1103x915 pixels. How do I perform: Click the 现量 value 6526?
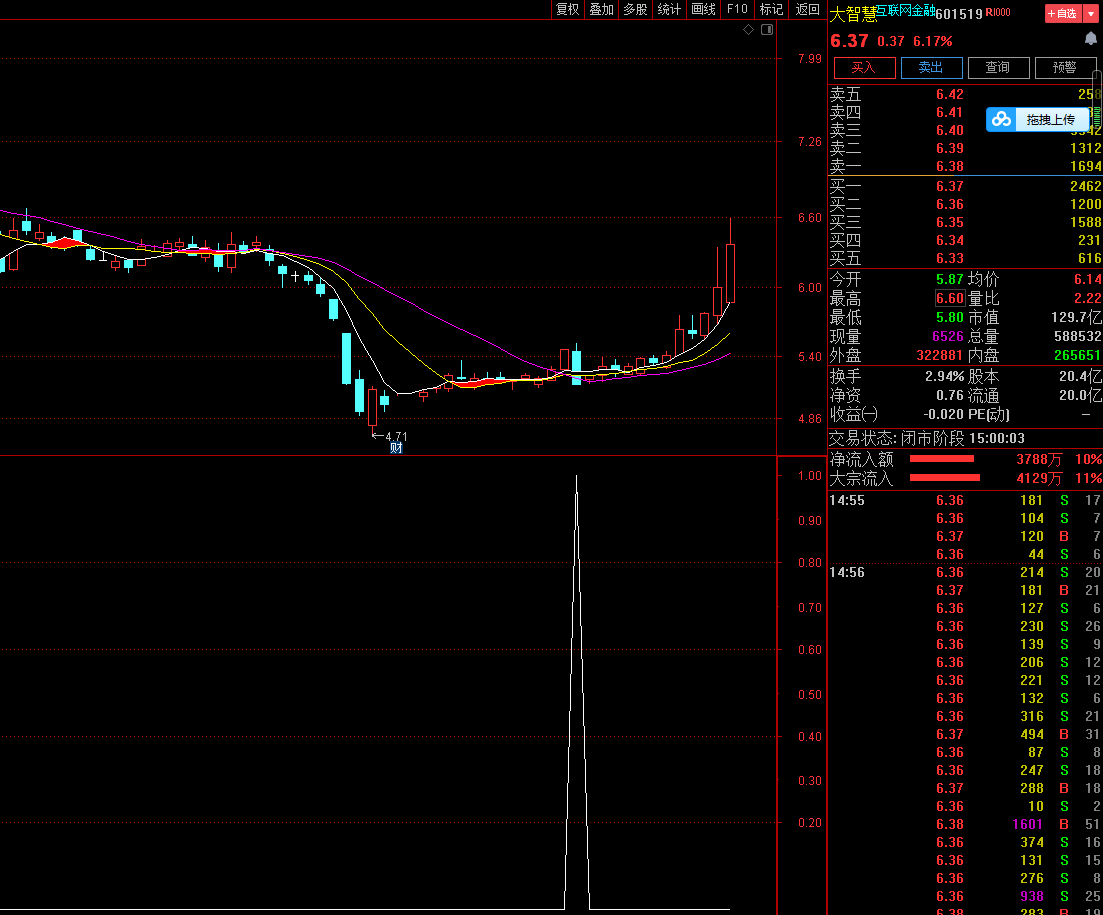(948, 336)
